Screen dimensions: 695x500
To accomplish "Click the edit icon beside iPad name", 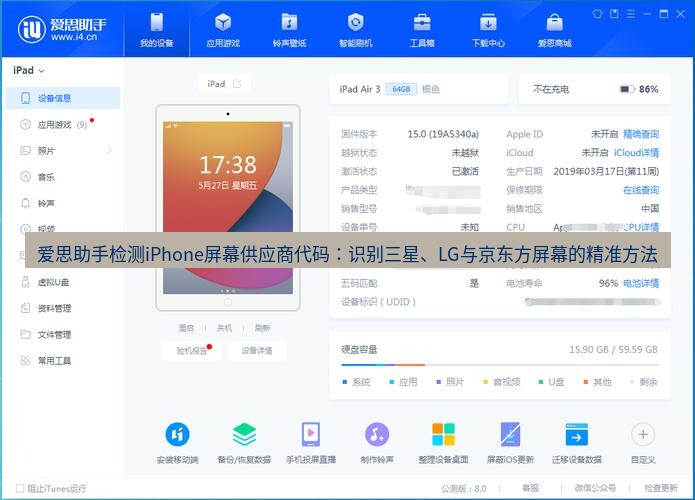I will click(237, 84).
